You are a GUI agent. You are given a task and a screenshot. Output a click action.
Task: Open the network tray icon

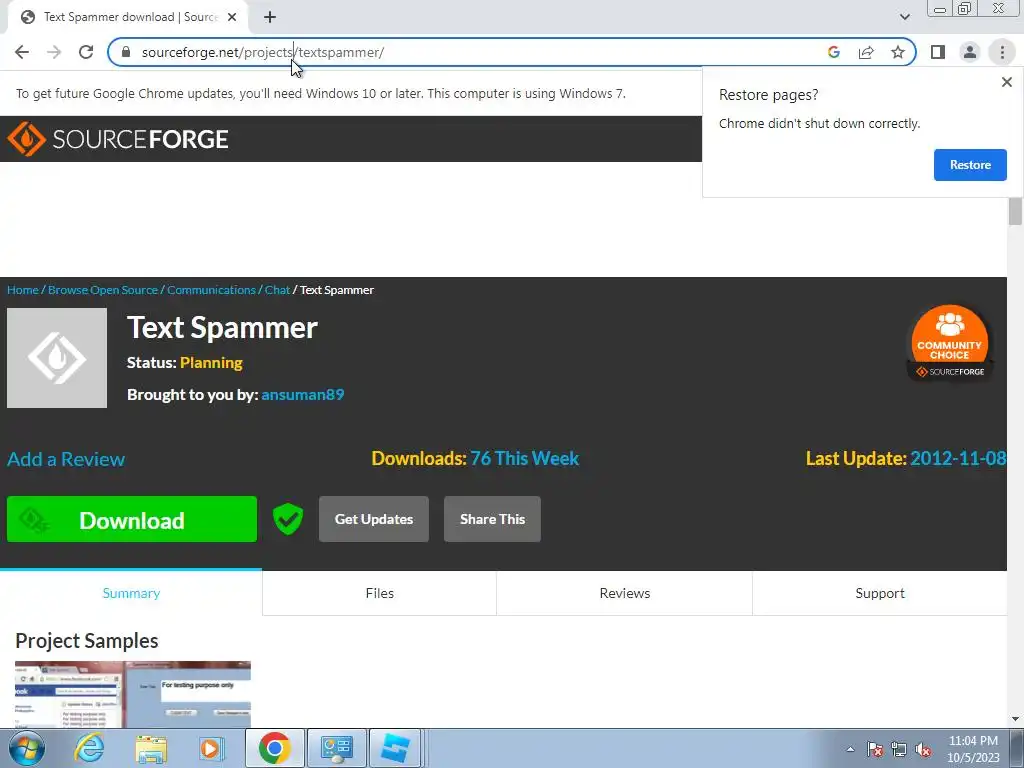tap(899, 749)
